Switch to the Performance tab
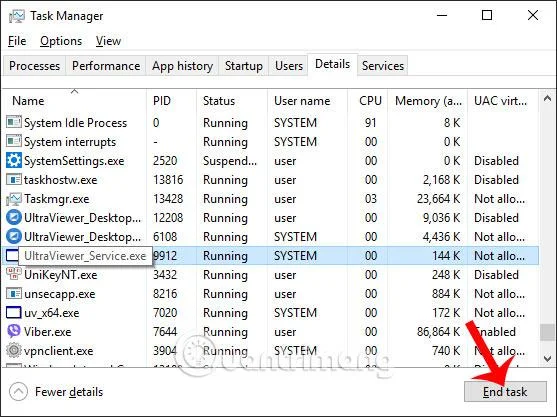 coord(106,66)
